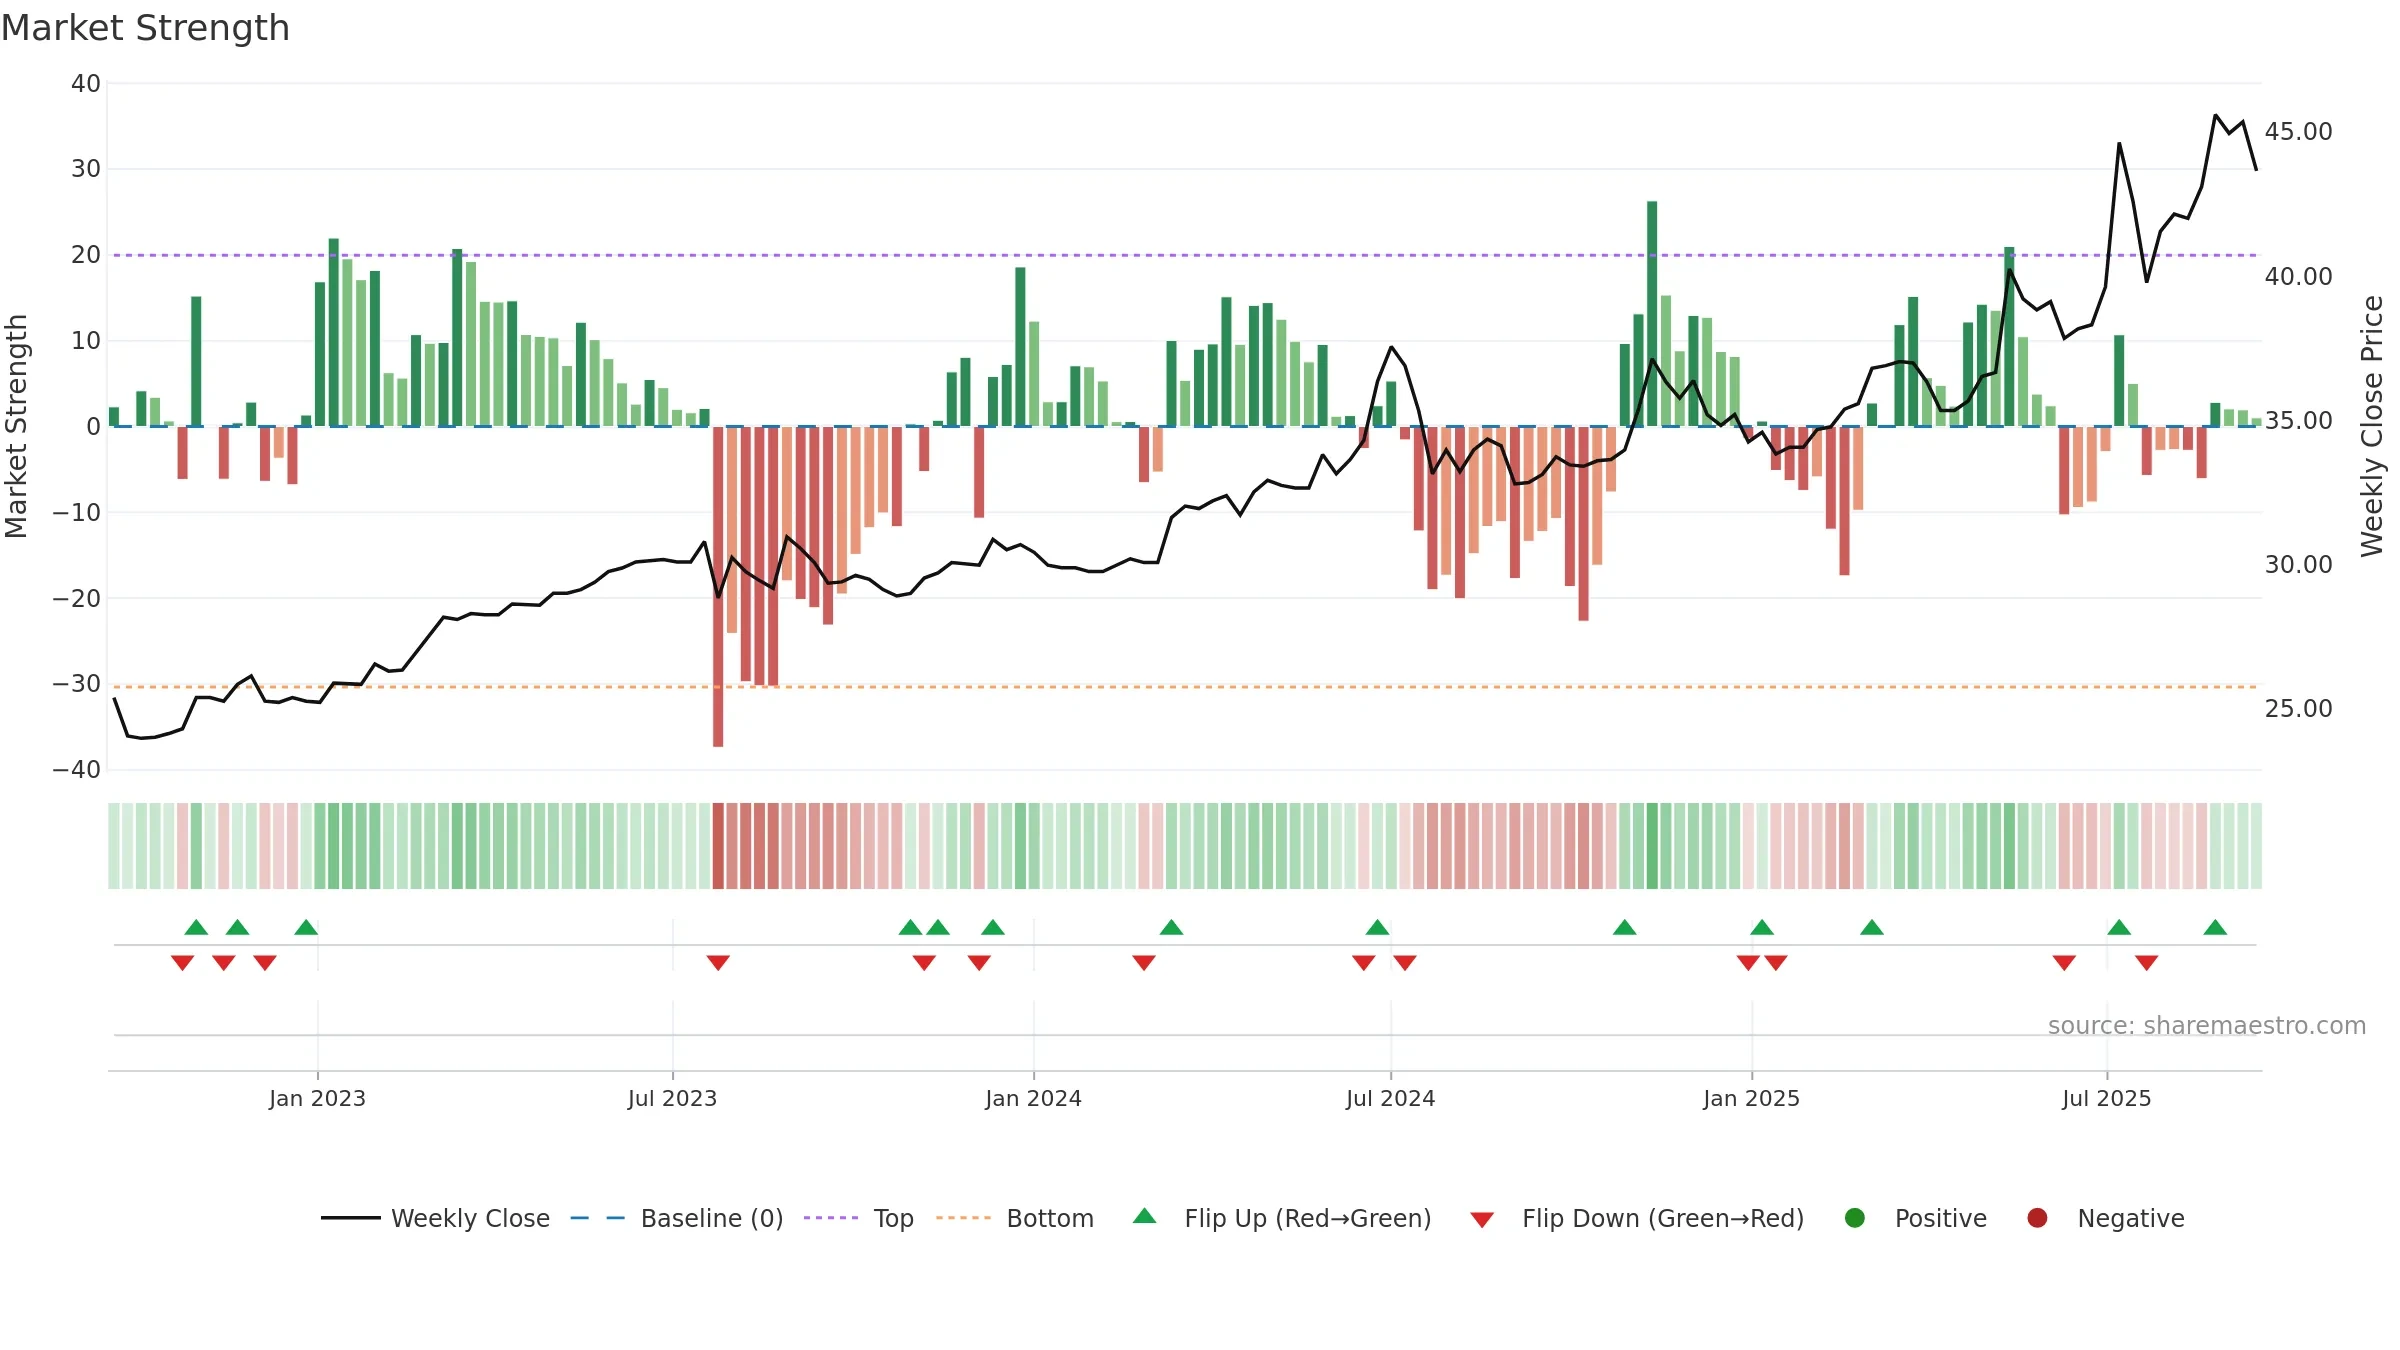Toggle the Bottom legend label
The width and height of the screenshot is (2400, 1350).
point(1050,1218)
